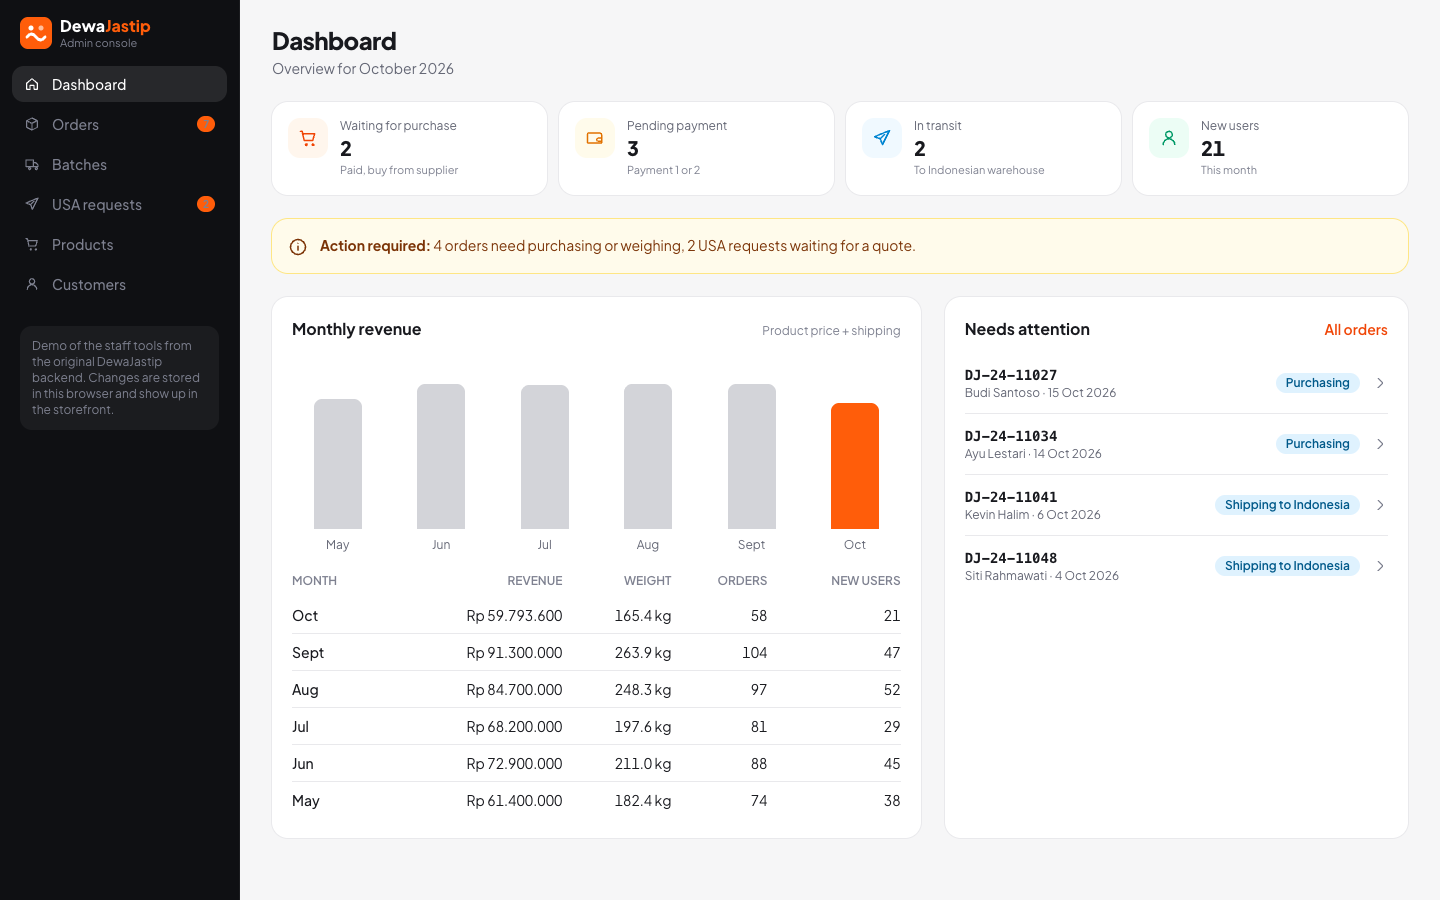Image resolution: width=1440 pixels, height=900 pixels.
Task: Click the All orders link
Action: click(1355, 330)
